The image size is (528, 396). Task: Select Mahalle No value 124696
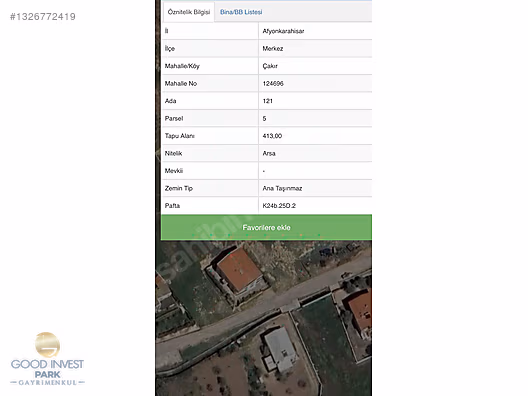(x=273, y=84)
